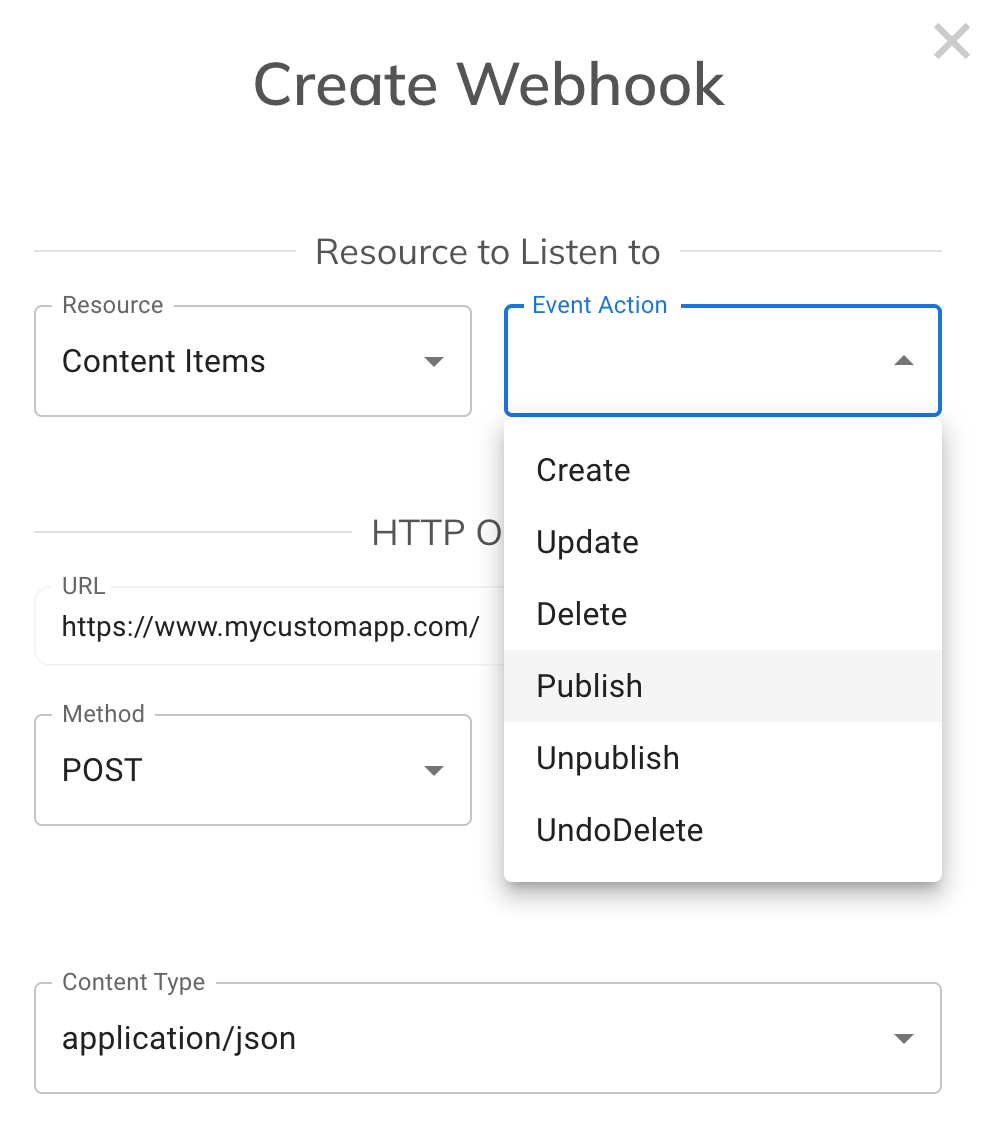Click the Content Type caret icon

(x=903, y=1039)
